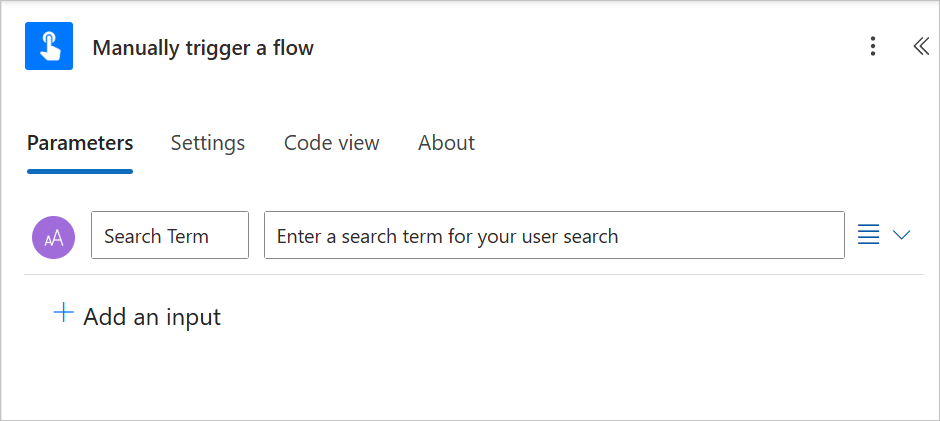Open the three-line input options menu icon

click(x=869, y=235)
